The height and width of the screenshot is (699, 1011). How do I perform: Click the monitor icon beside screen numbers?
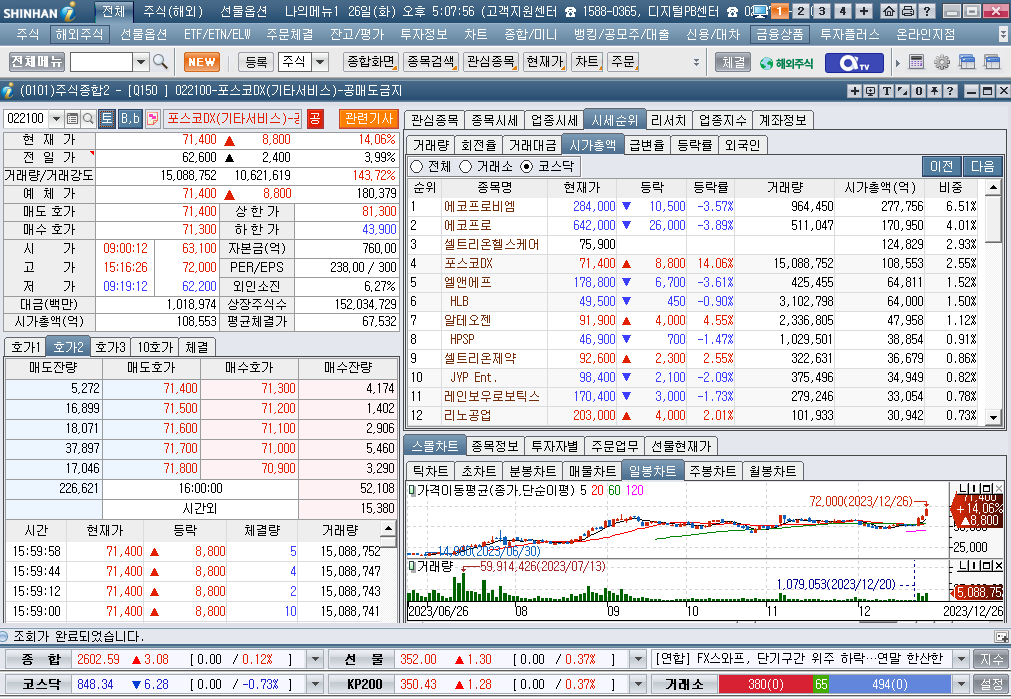pyautogui.click(x=760, y=11)
